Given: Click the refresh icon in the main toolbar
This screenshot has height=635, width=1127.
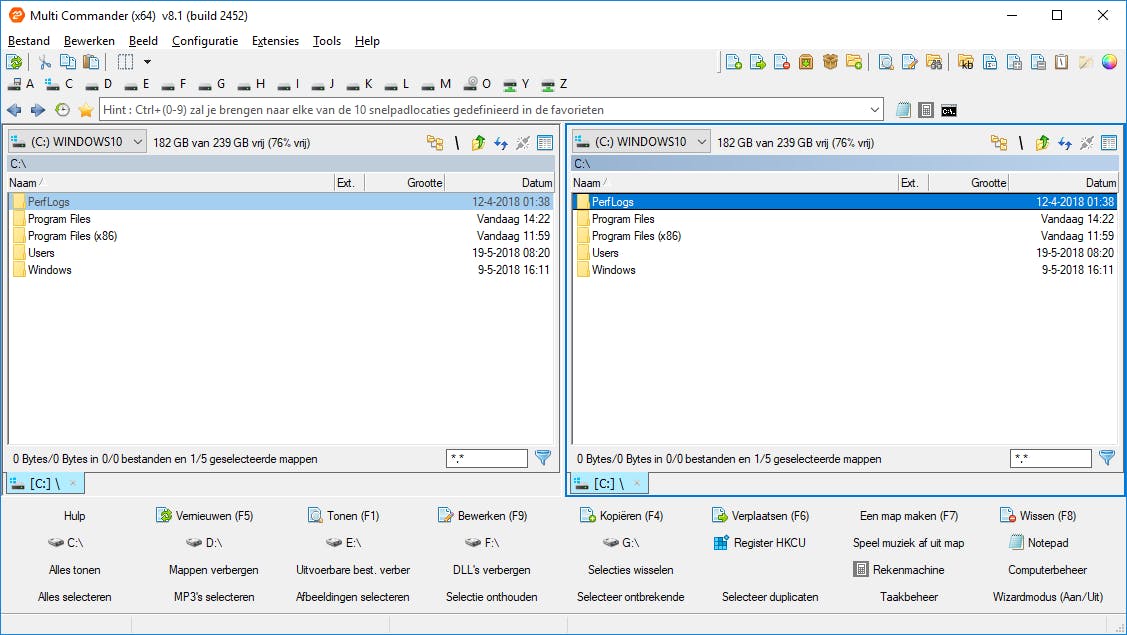Looking at the screenshot, I should click(14, 63).
